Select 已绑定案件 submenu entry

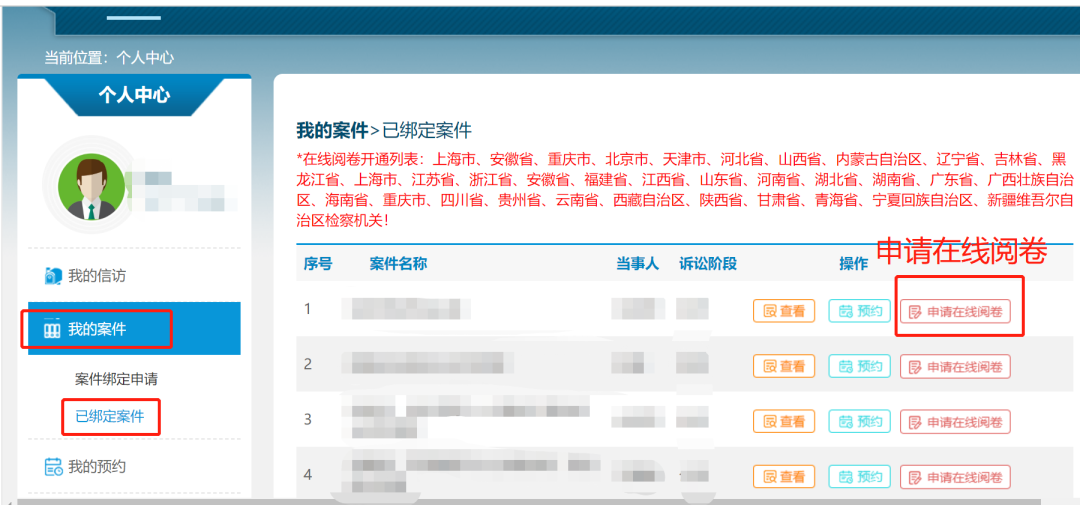110,417
